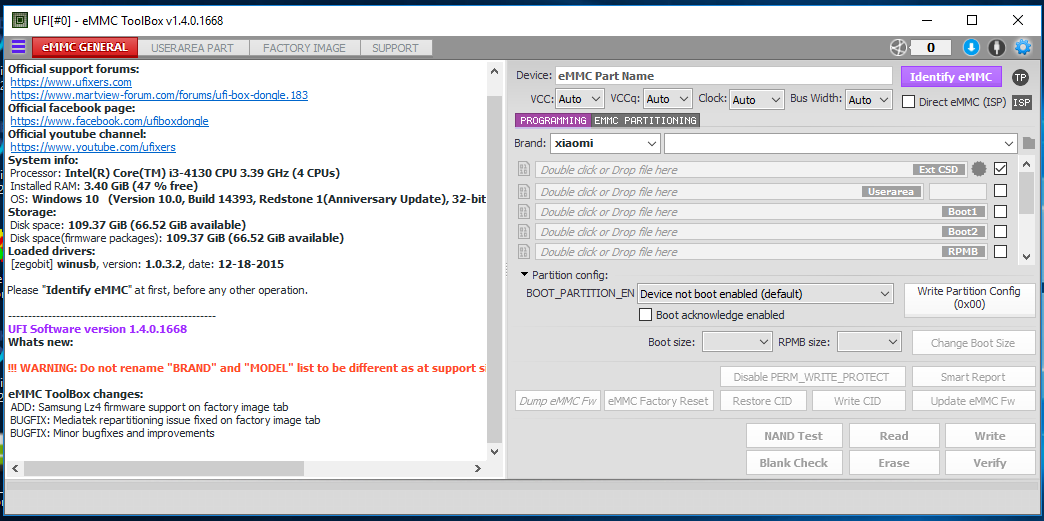
Task: Click the blue download arrow icon
Action: (x=970, y=47)
